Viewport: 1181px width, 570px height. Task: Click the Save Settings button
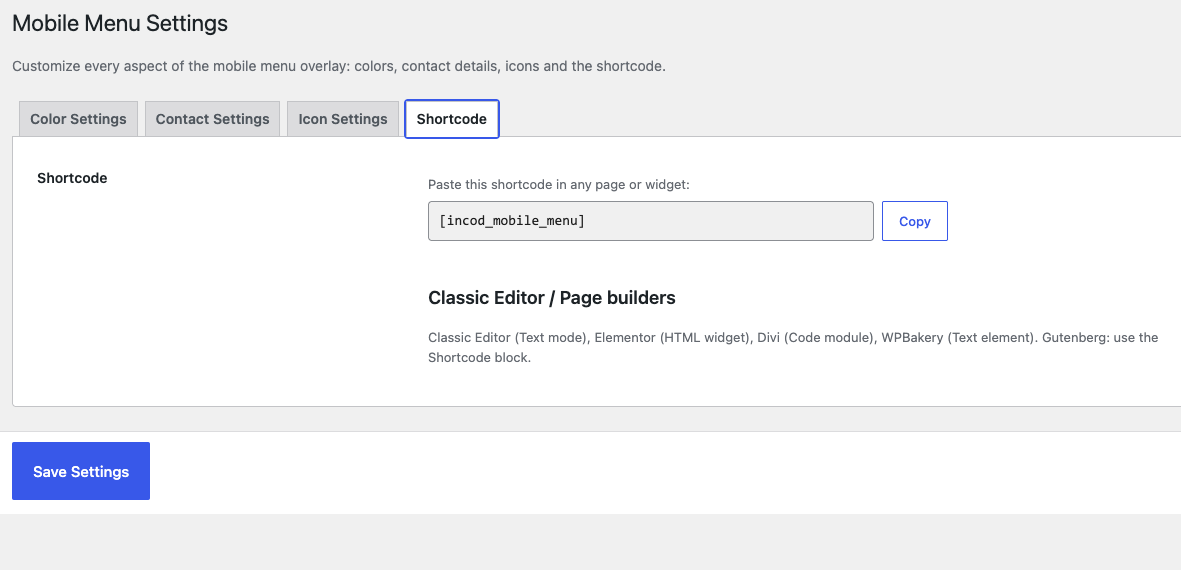81,471
